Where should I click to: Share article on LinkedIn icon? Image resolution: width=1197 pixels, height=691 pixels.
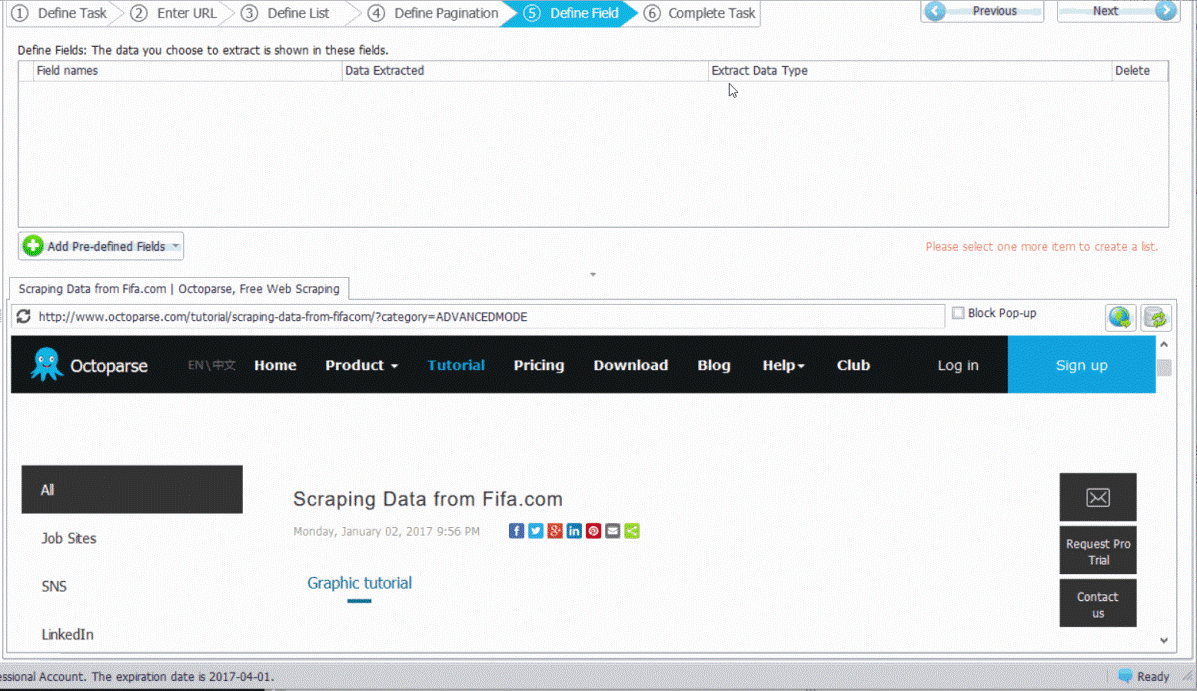(574, 531)
